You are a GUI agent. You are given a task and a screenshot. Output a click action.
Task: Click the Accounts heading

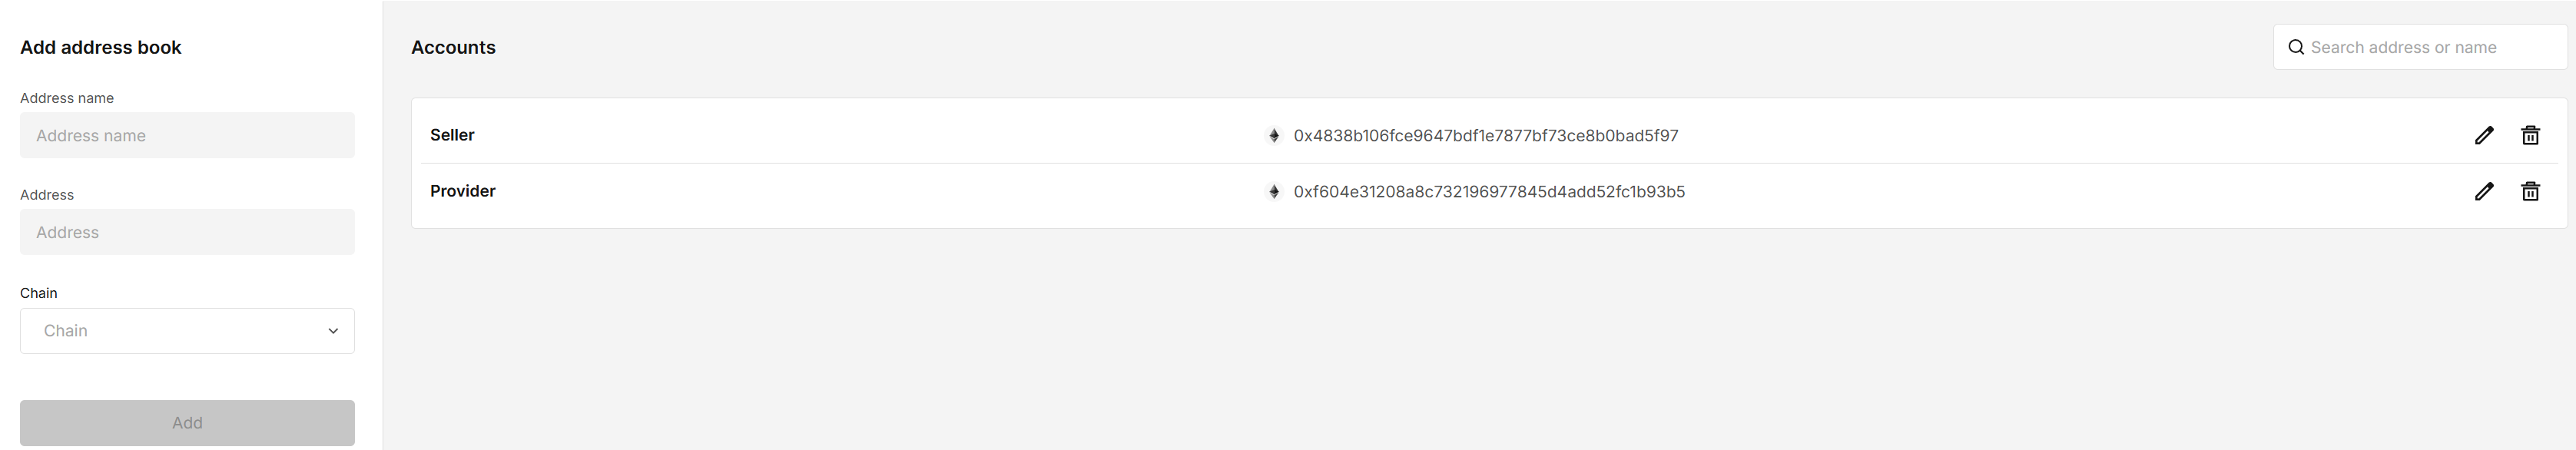[x=453, y=47]
